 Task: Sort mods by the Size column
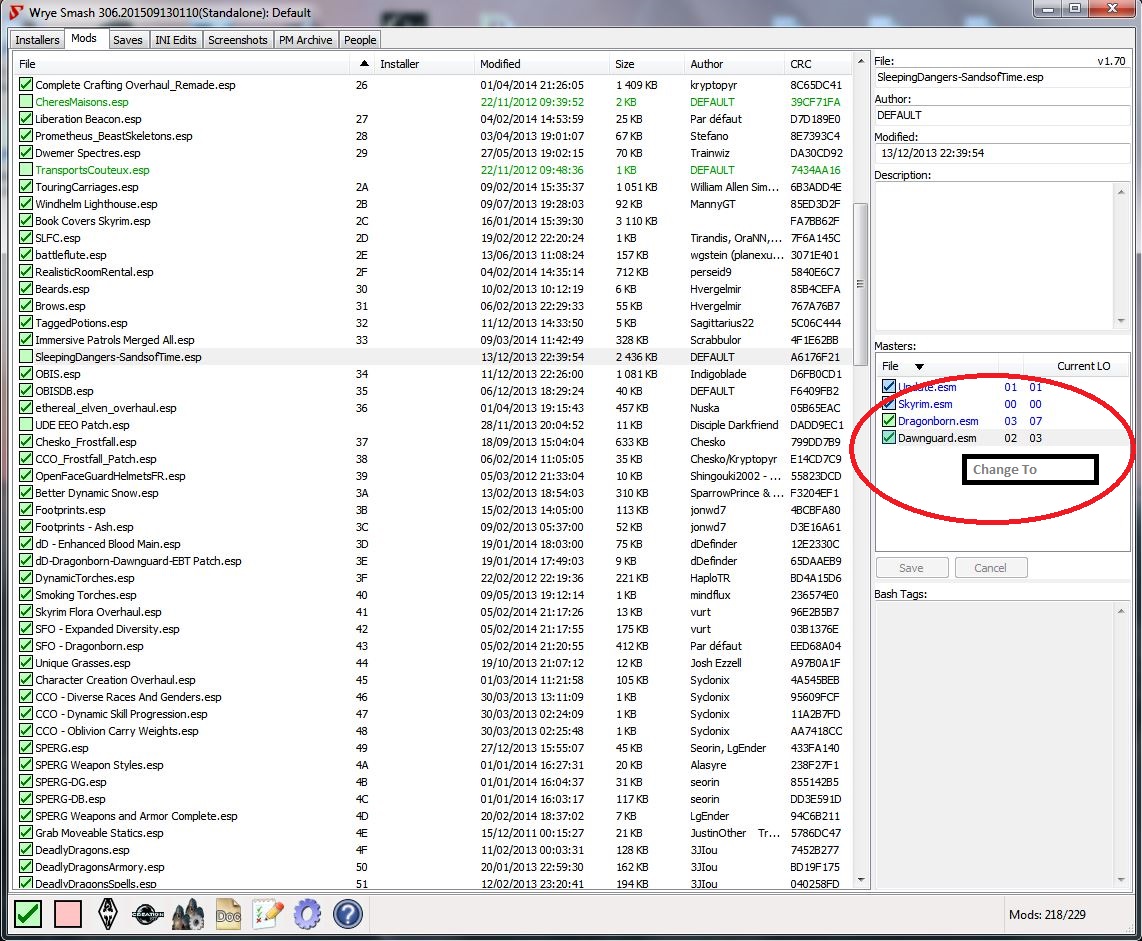pos(647,64)
